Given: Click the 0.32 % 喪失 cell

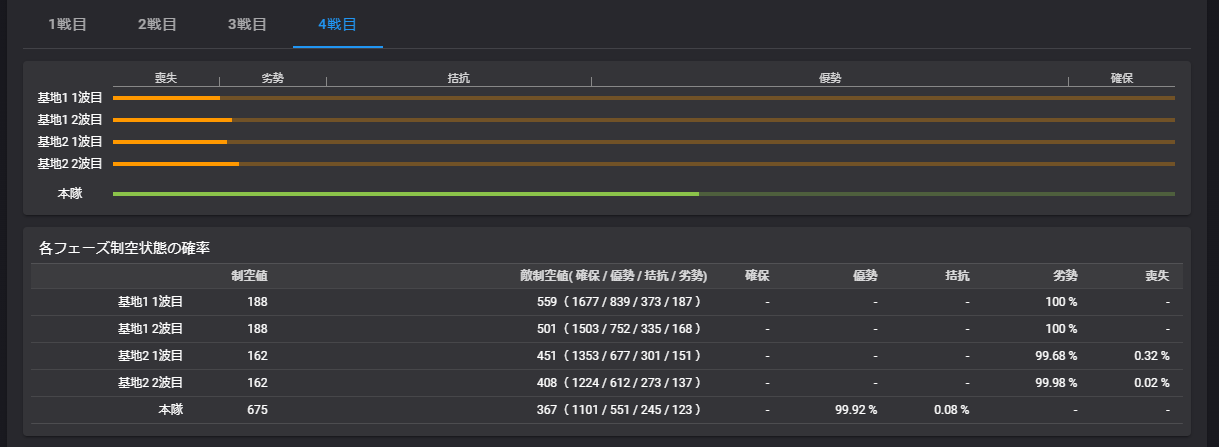Looking at the screenshot, I should coord(1151,355).
